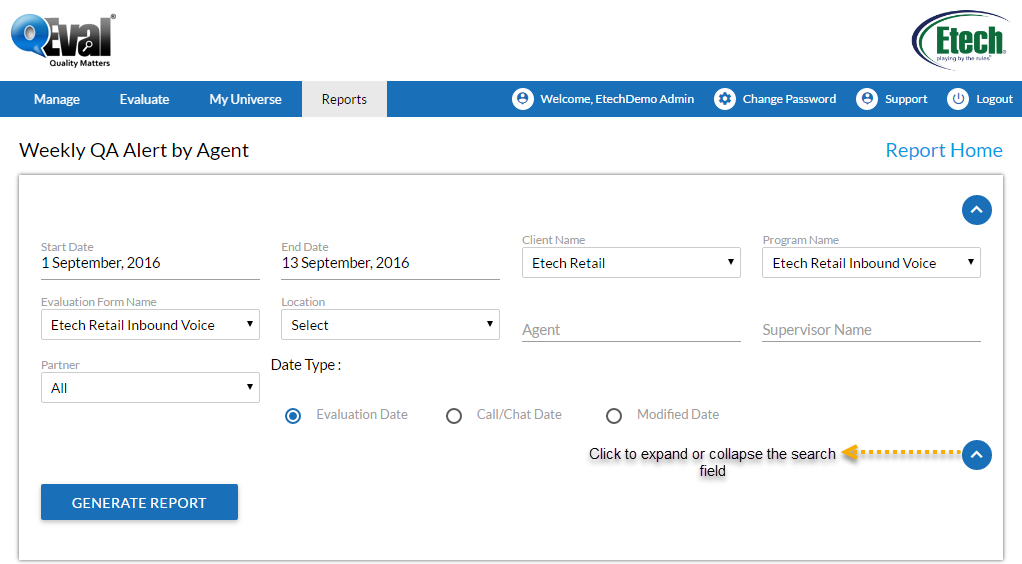Collapse search field with bottom chevron button

pyautogui.click(x=976, y=454)
